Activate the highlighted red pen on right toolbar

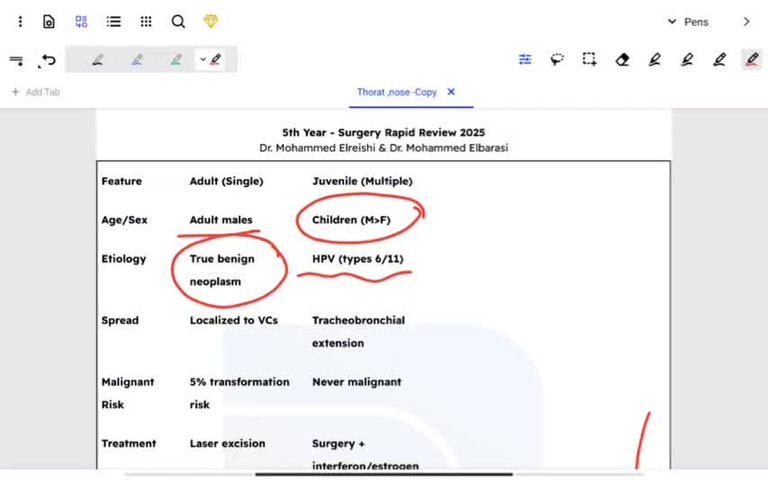coord(751,60)
